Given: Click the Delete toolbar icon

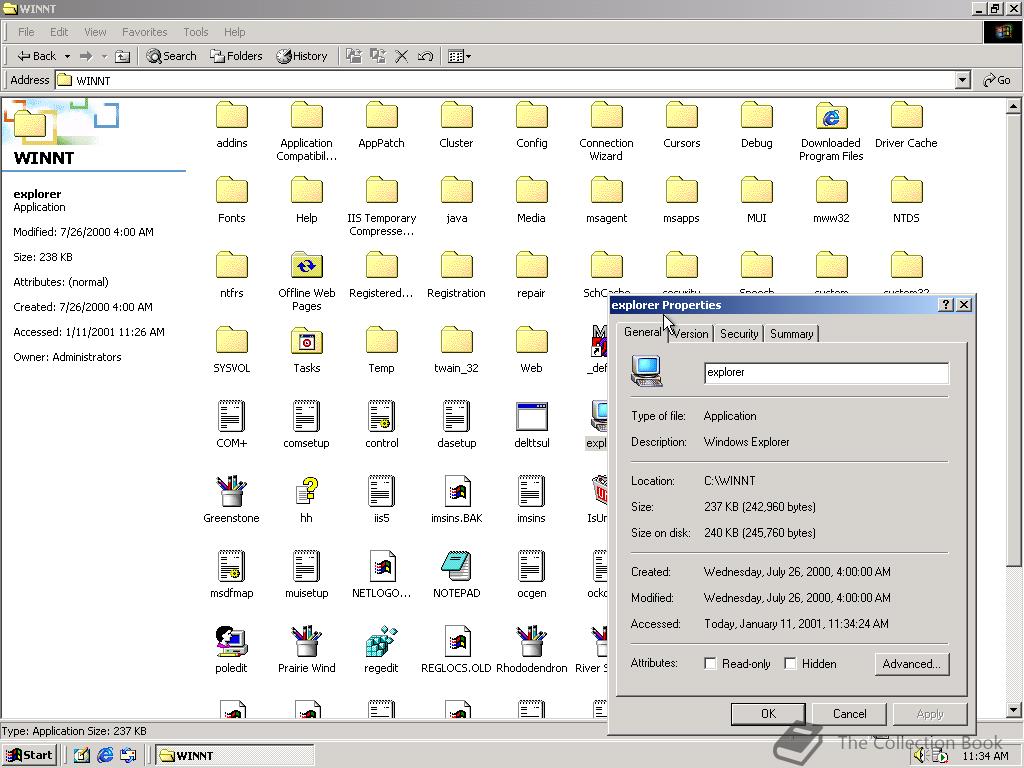Looking at the screenshot, I should (x=402, y=56).
